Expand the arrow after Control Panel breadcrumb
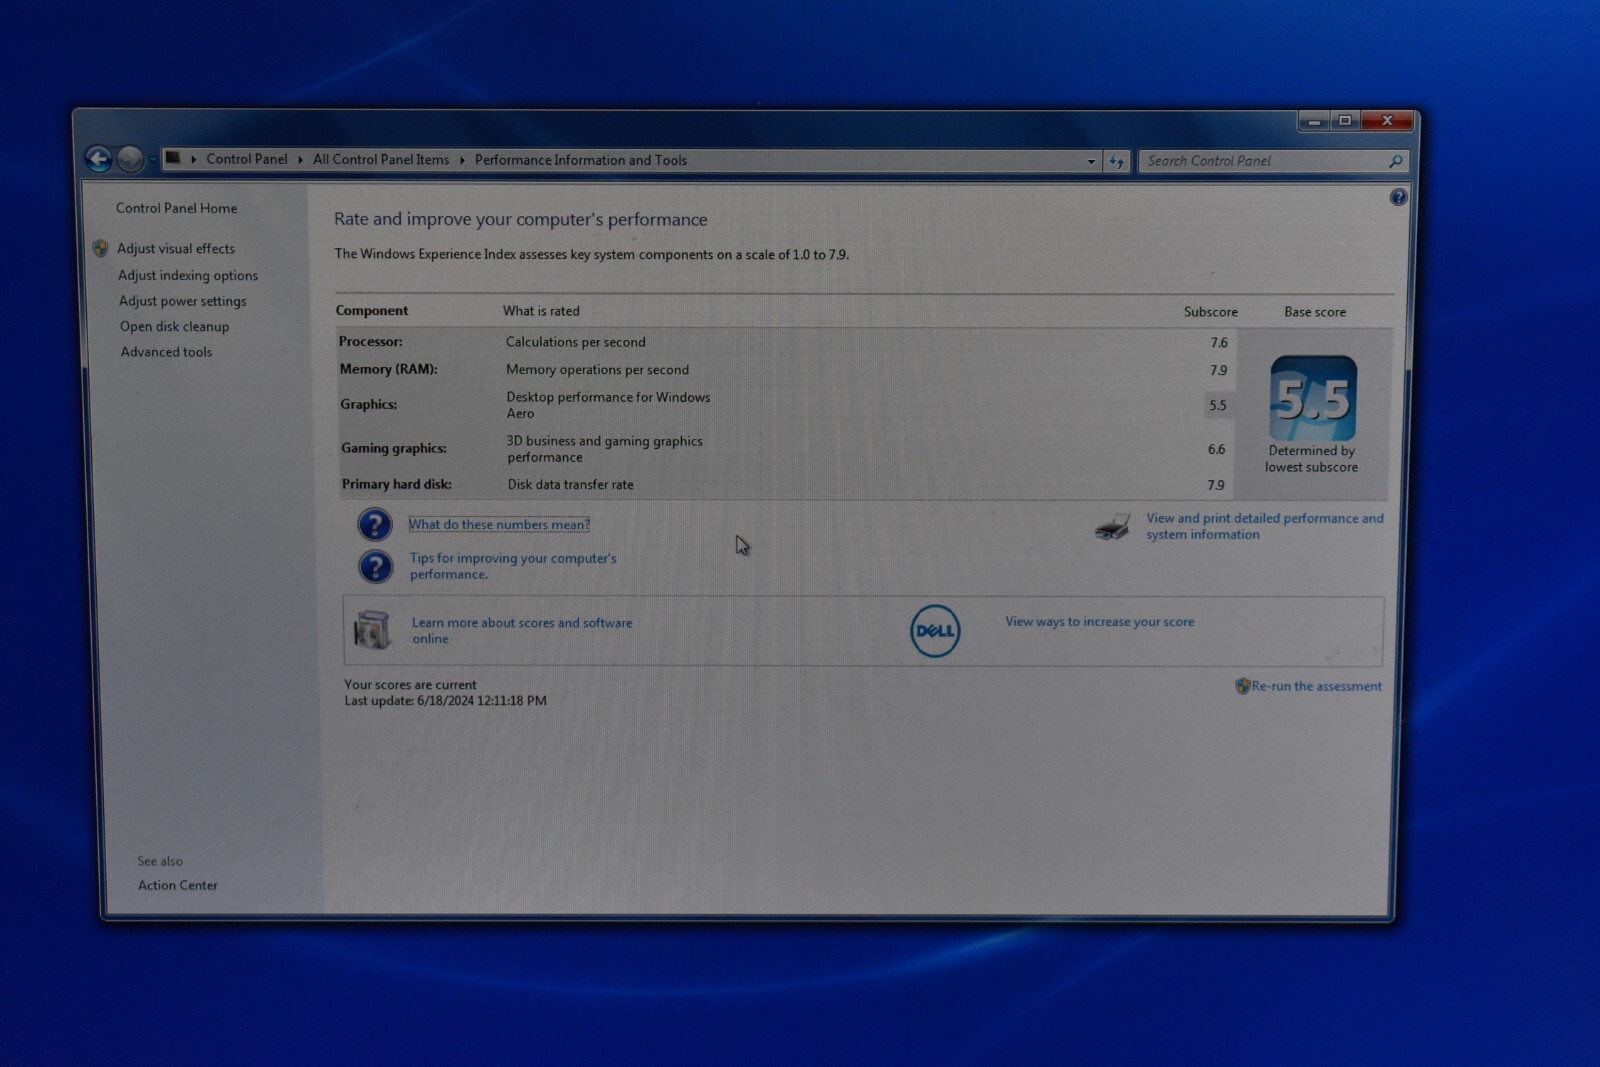Viewport: 1600px width, 1067px height. pos(300,160)
